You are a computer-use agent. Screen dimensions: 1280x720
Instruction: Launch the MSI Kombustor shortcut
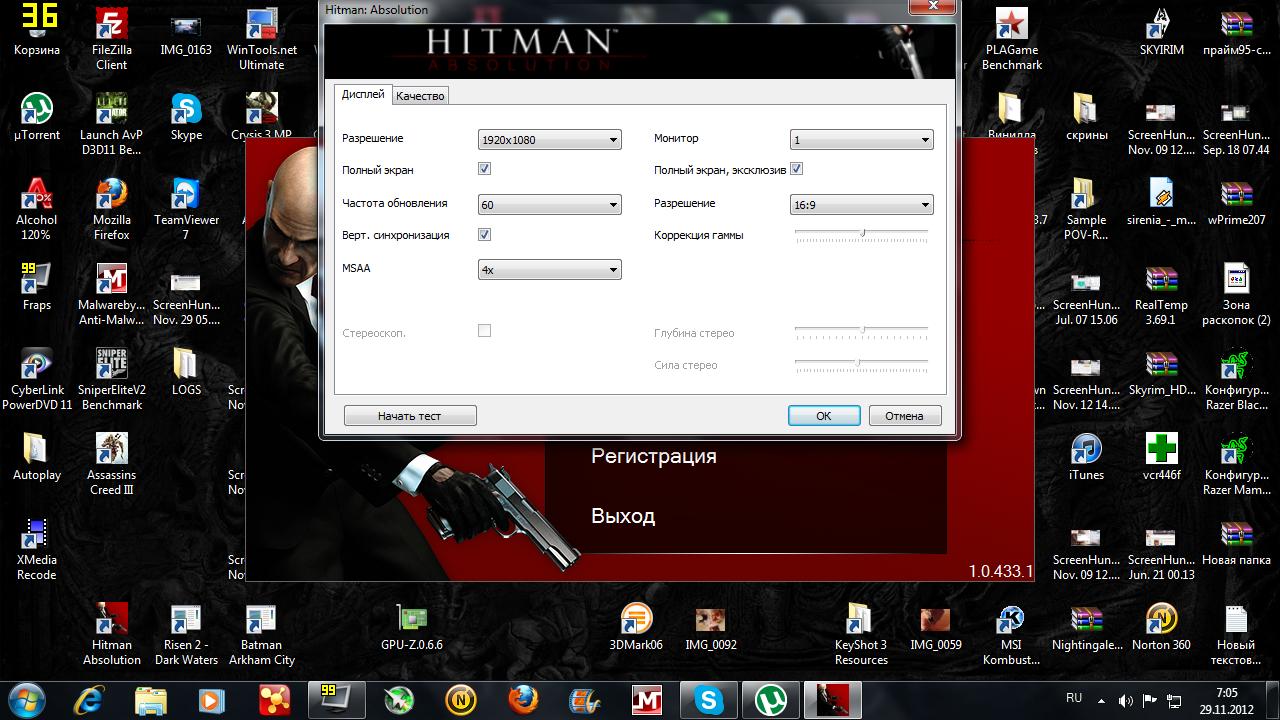click(x=1011, y=620)
